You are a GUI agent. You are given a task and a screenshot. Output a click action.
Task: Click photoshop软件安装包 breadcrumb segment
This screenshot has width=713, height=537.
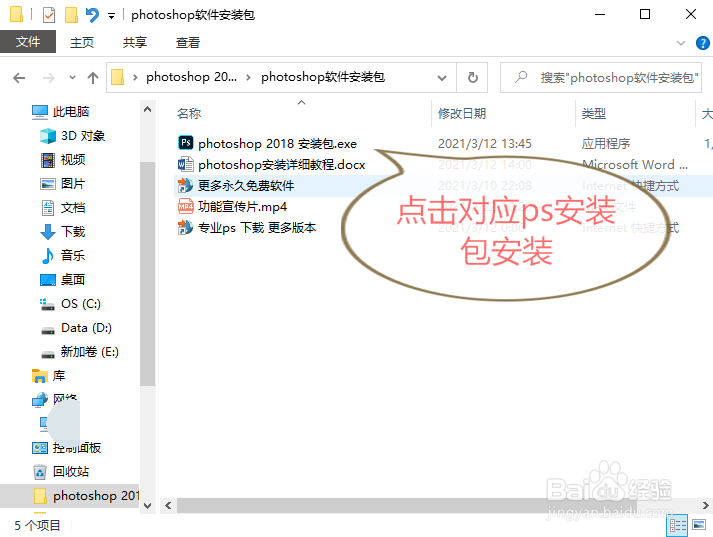(x=323, y=77)
